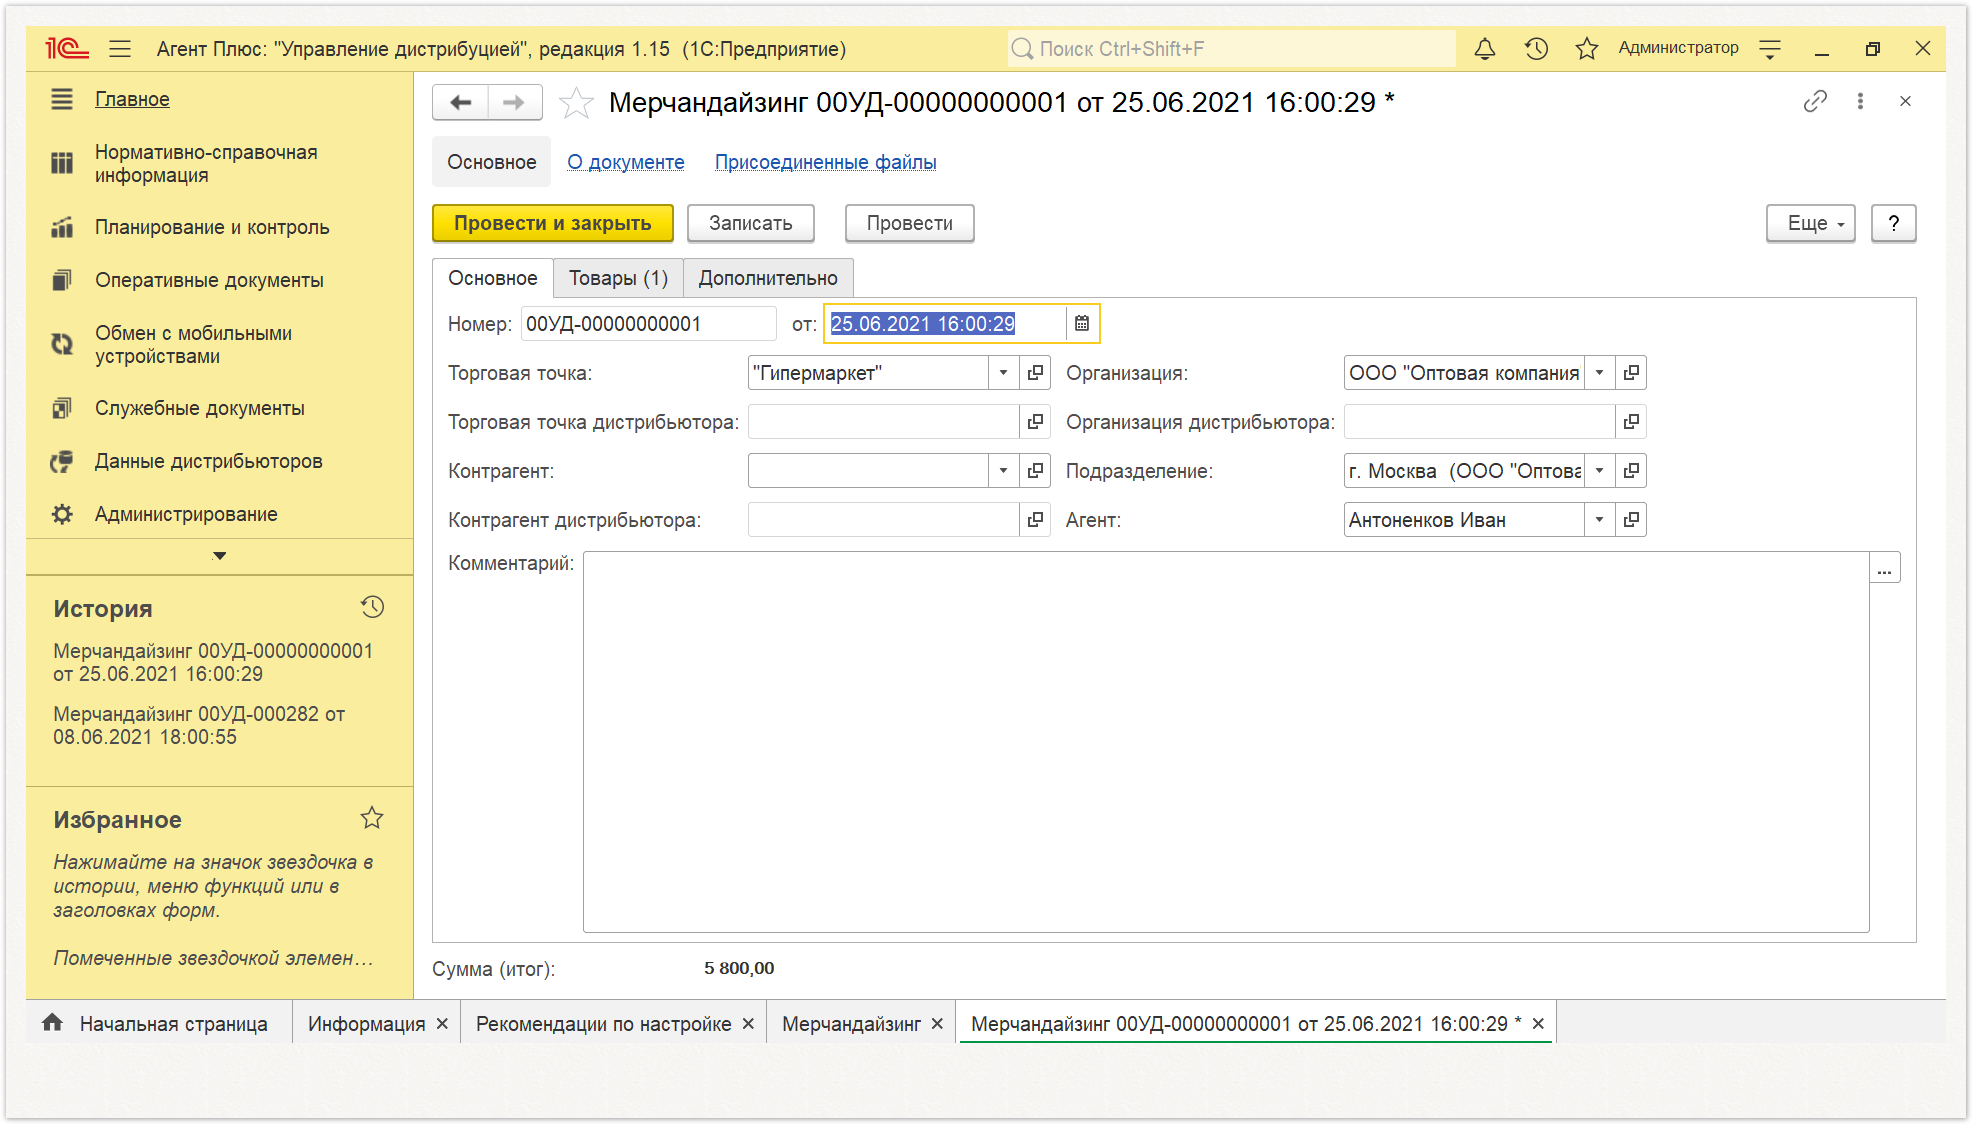Switch to the Дополнительно tab
Image resolution: width=1972 pixels, height=1124 pixels.
point(768,278)
